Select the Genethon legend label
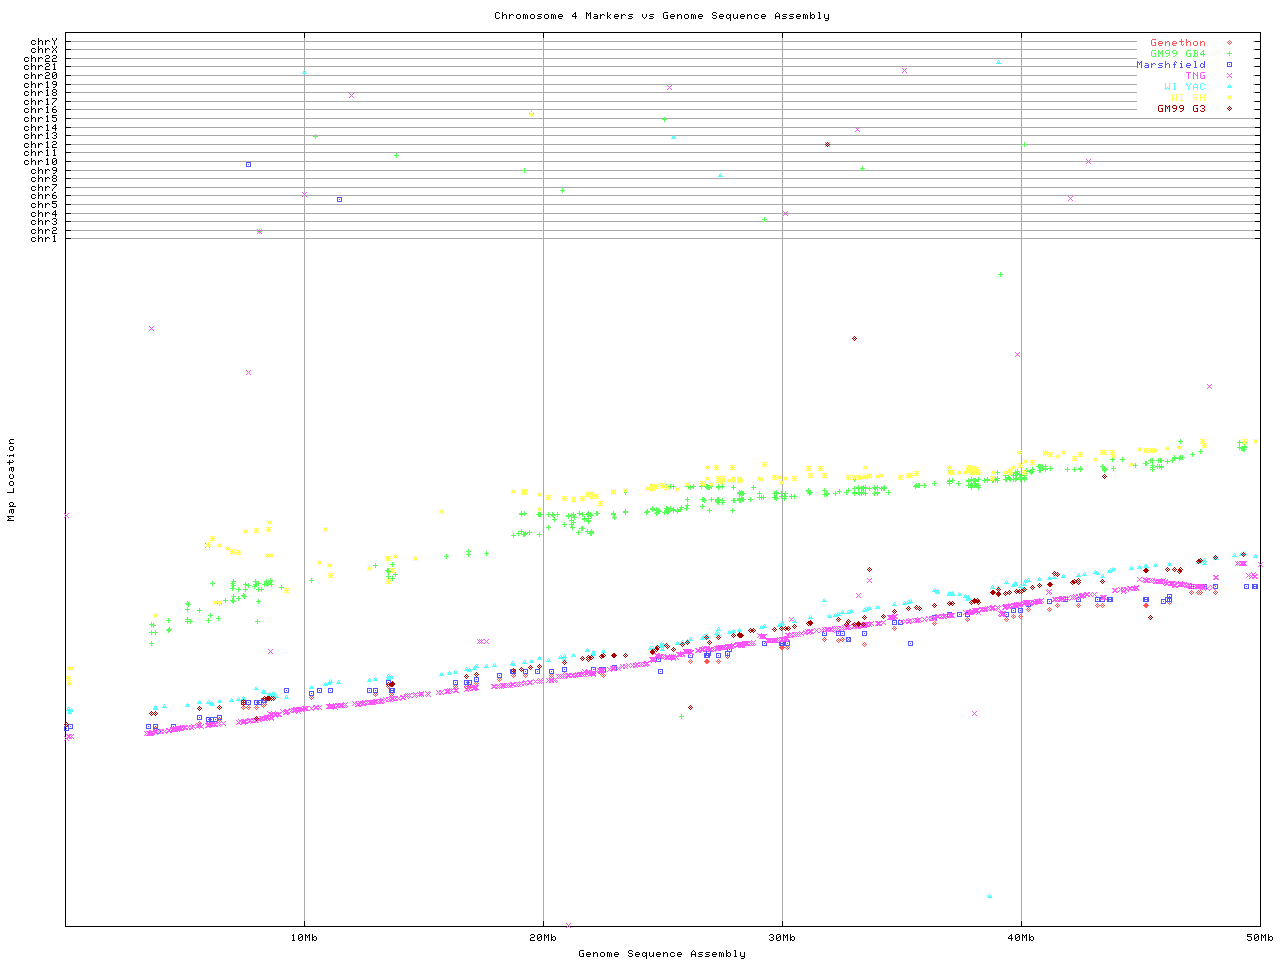The image size is (1280, 960). pos(1177,43)
